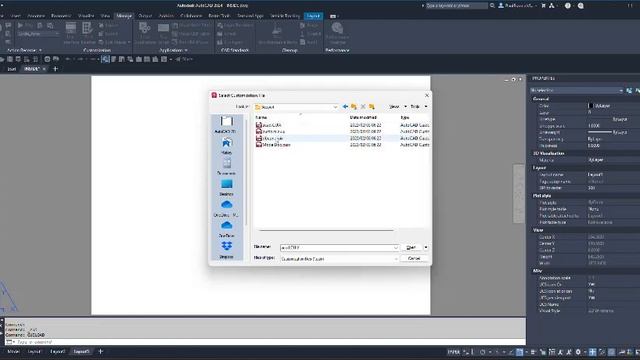640x360 pixels.
Task: Collapse the General section in Properties
Action: coord(541,99)
